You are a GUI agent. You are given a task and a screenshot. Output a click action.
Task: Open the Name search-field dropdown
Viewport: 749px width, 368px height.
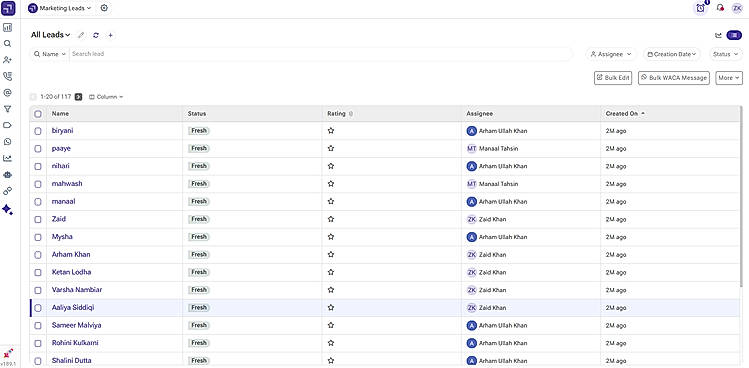coord(50,54)
